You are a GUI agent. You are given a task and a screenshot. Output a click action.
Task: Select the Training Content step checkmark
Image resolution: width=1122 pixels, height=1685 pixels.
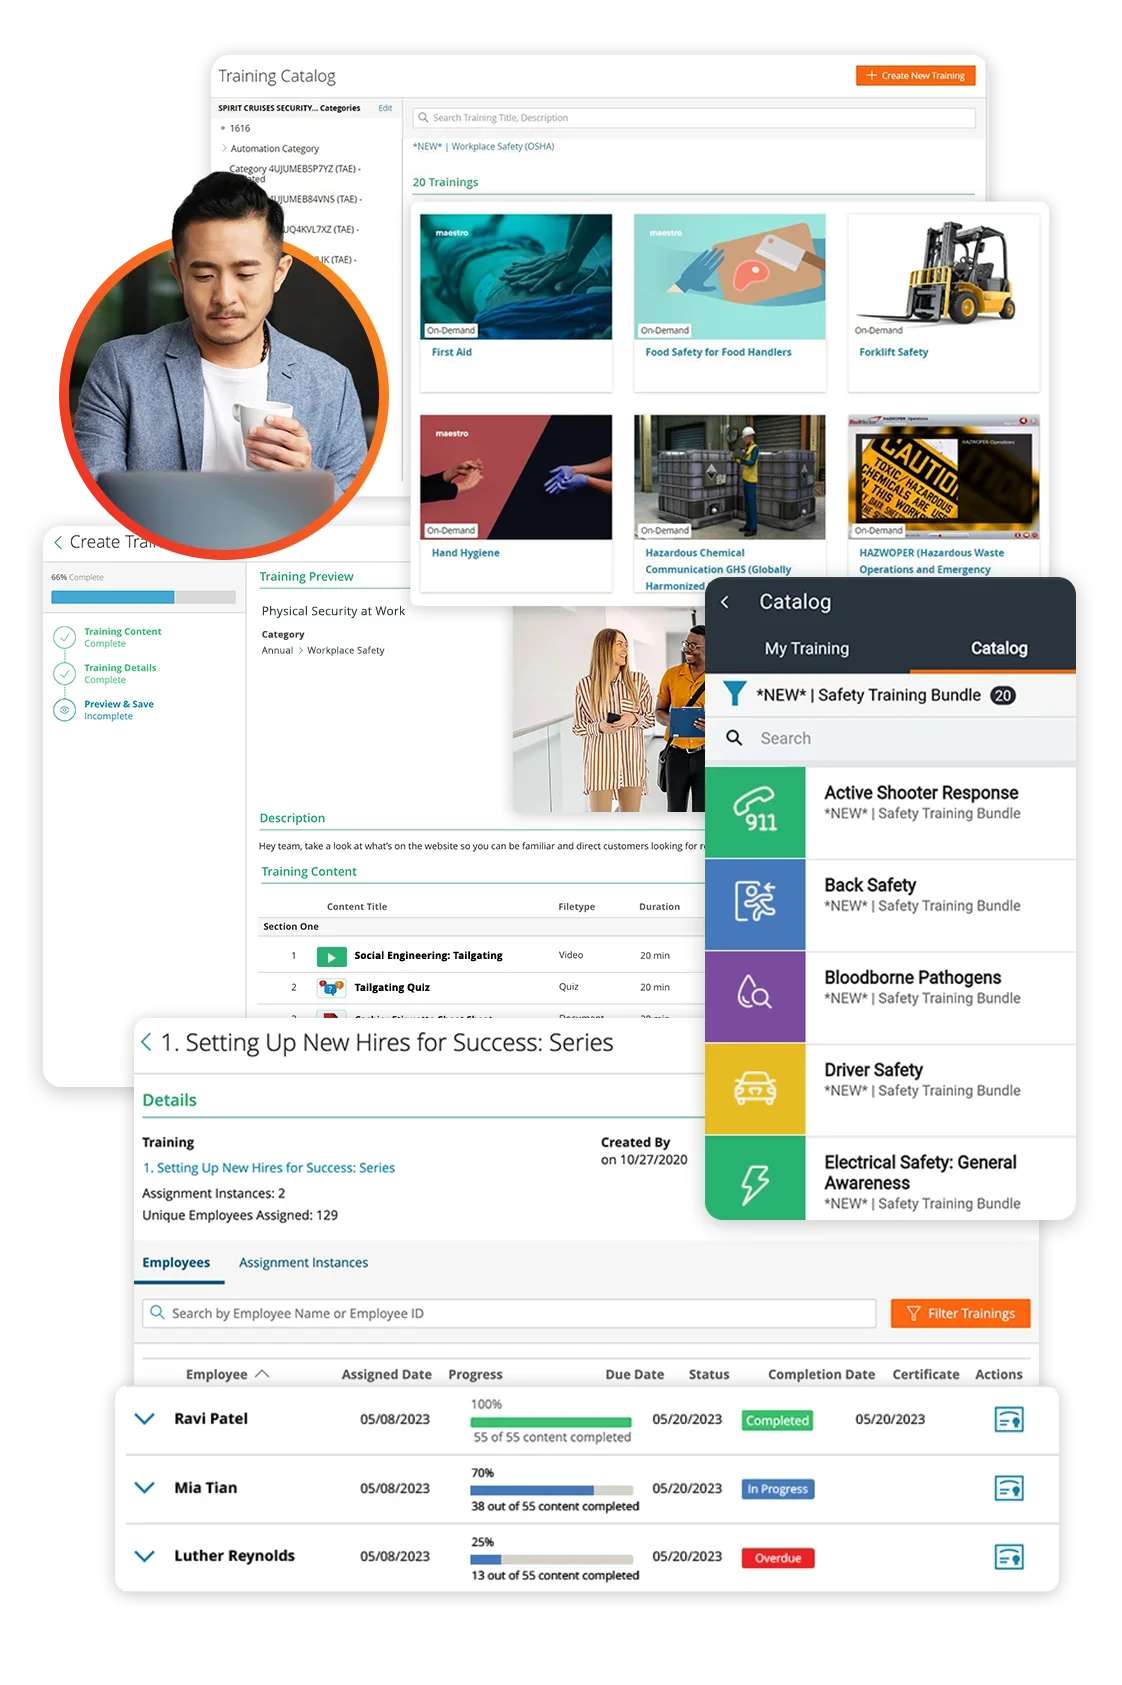point(65,637)
